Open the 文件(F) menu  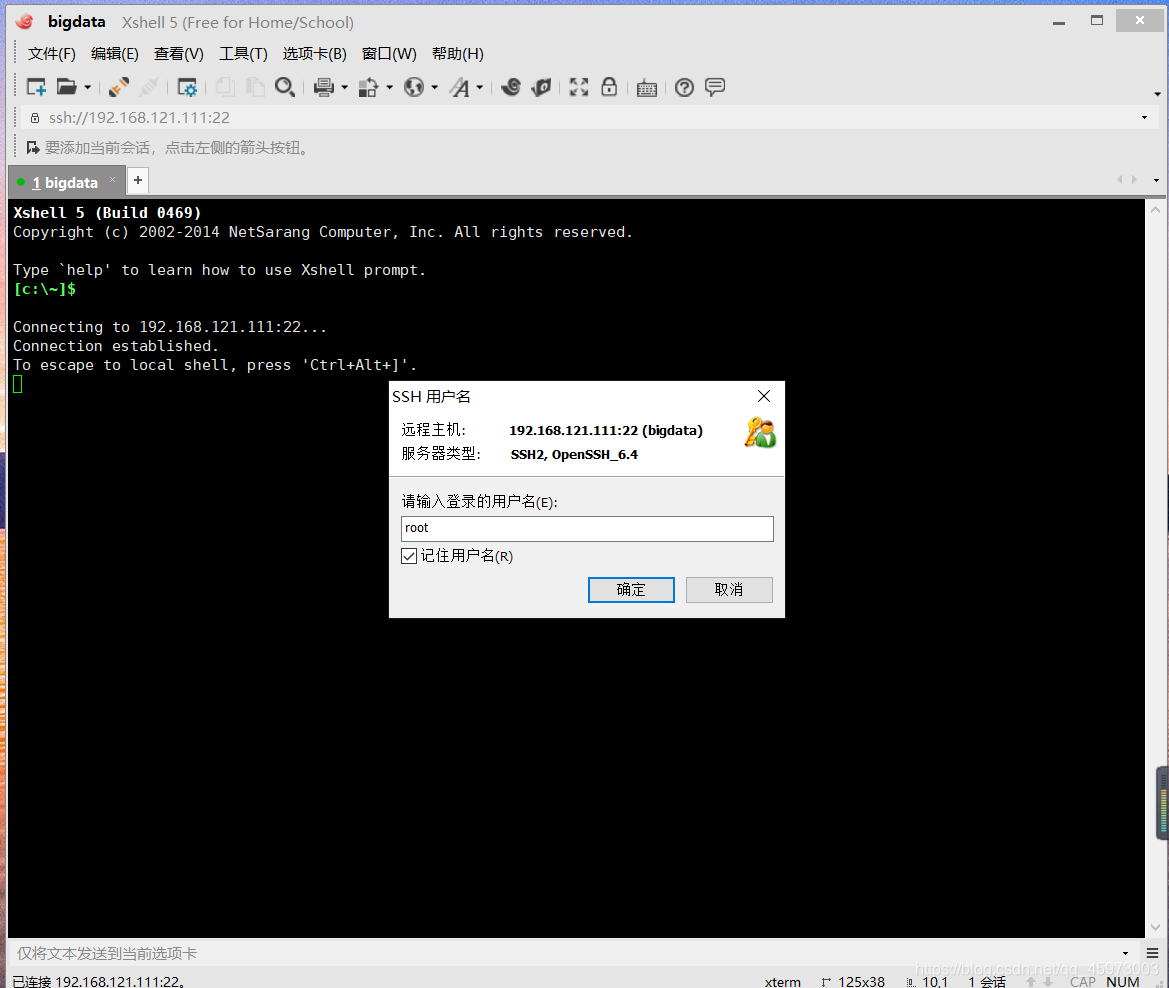coord(51,54)
